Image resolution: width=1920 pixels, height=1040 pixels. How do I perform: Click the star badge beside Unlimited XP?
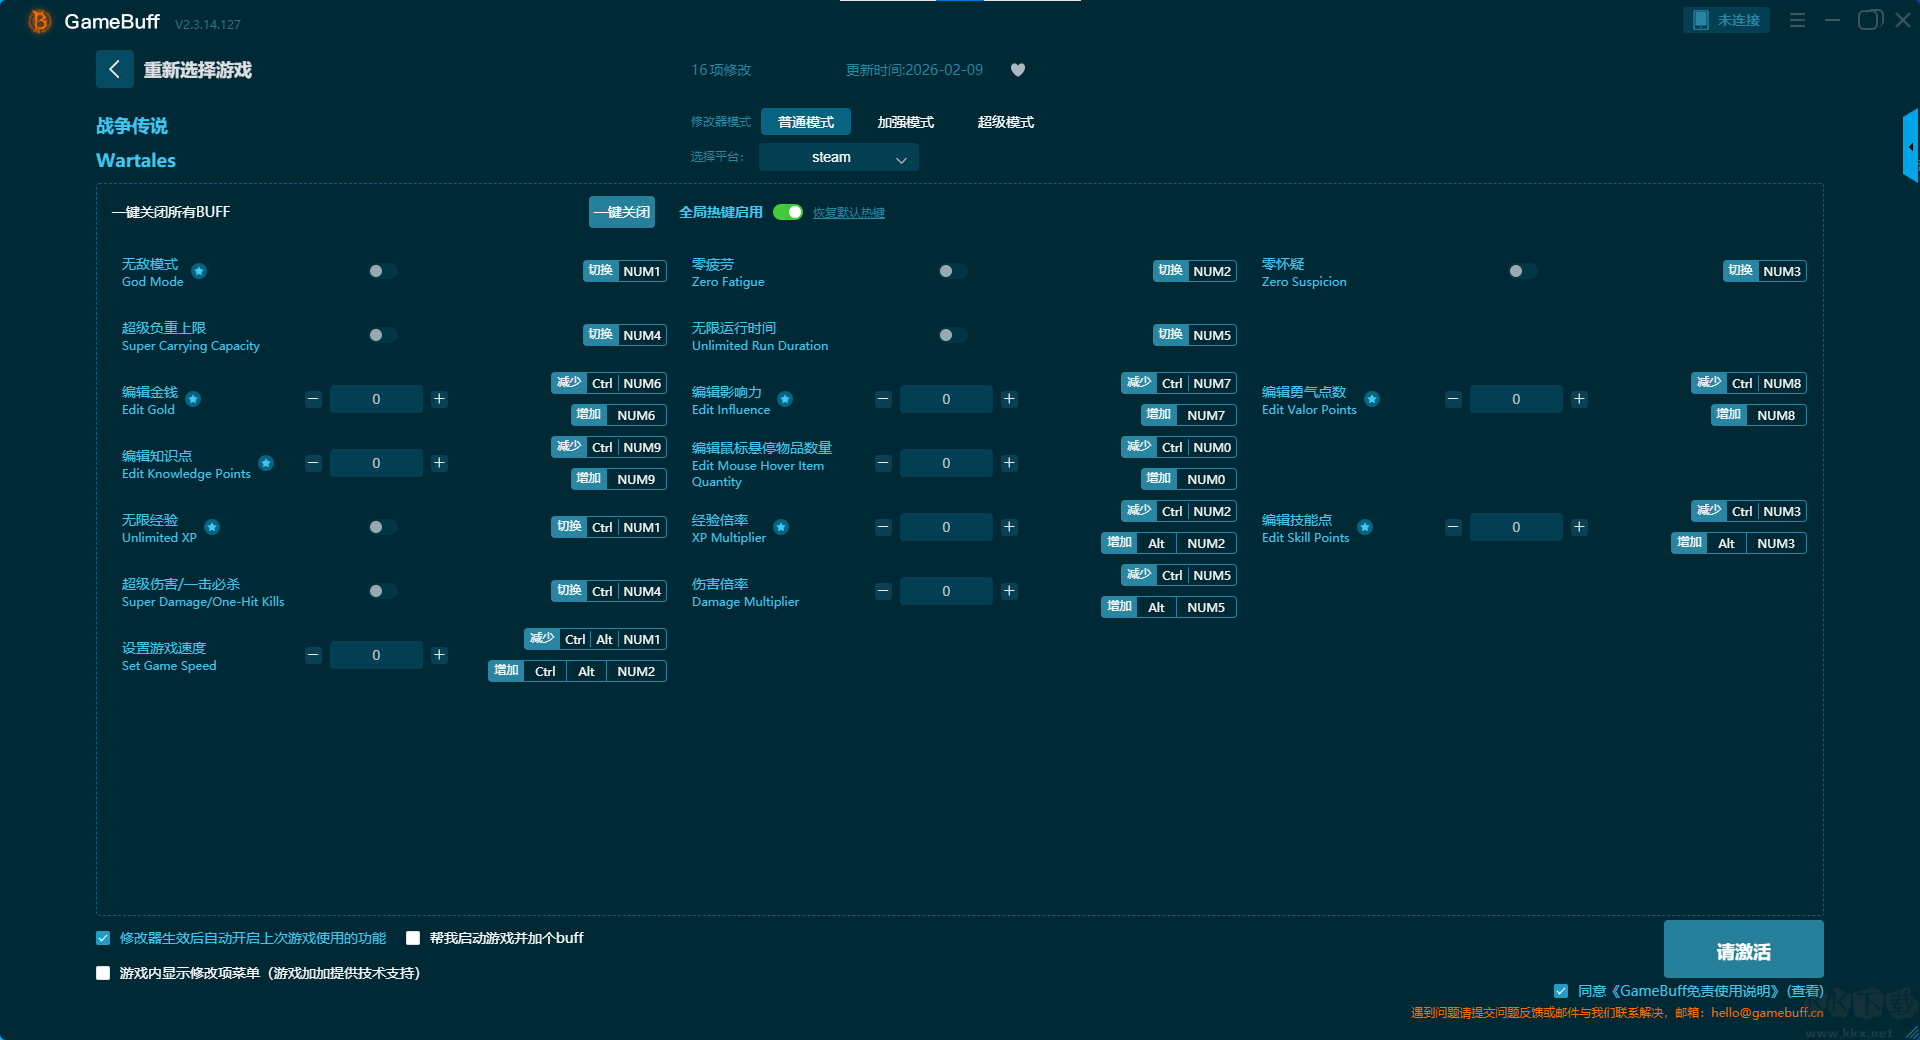click(212, 527)
